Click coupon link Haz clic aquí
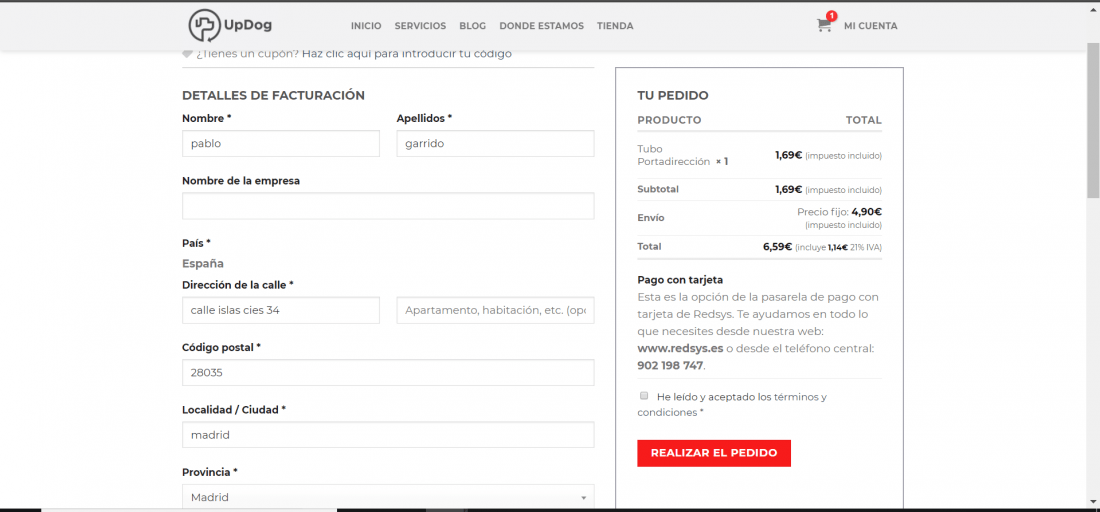The height and width of the screenshot is (512, 1100). click(x=407, y=53)
